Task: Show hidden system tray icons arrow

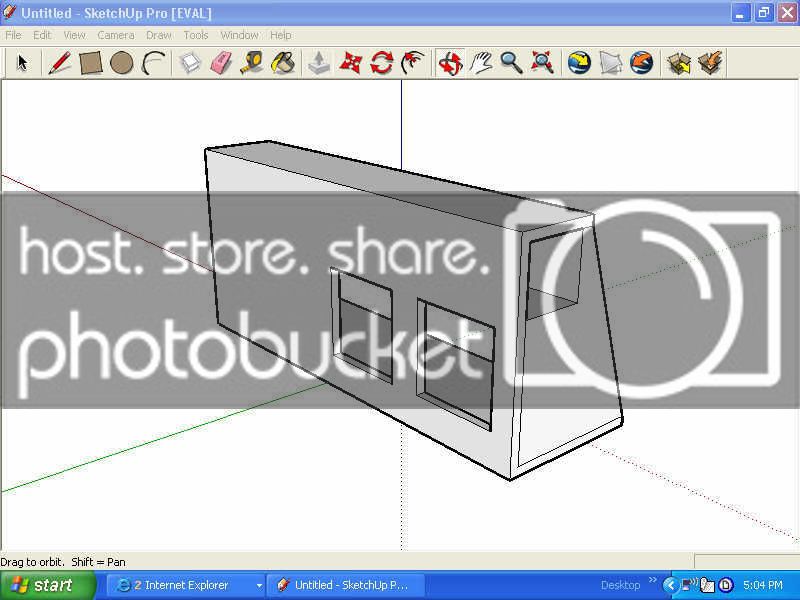Action: coord(670,585)
